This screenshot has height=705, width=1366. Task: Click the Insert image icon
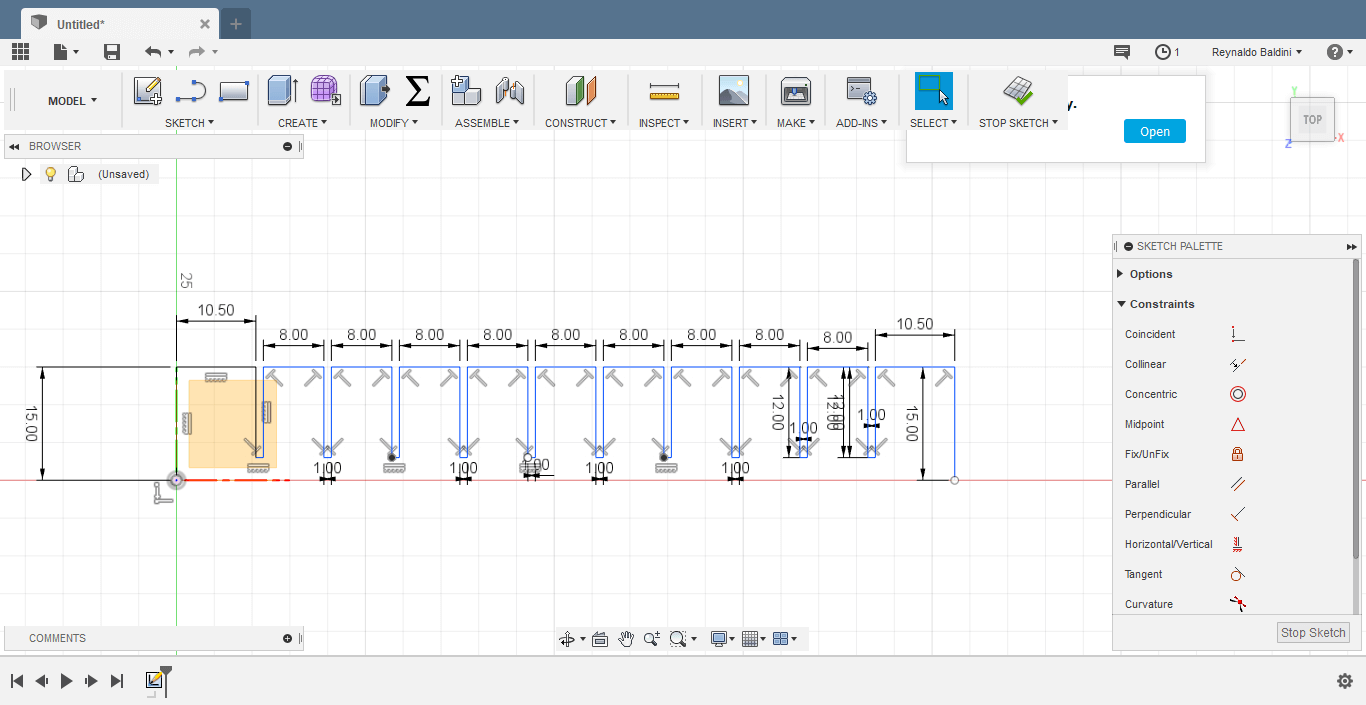pyautogui.click(x=734, y=91)
